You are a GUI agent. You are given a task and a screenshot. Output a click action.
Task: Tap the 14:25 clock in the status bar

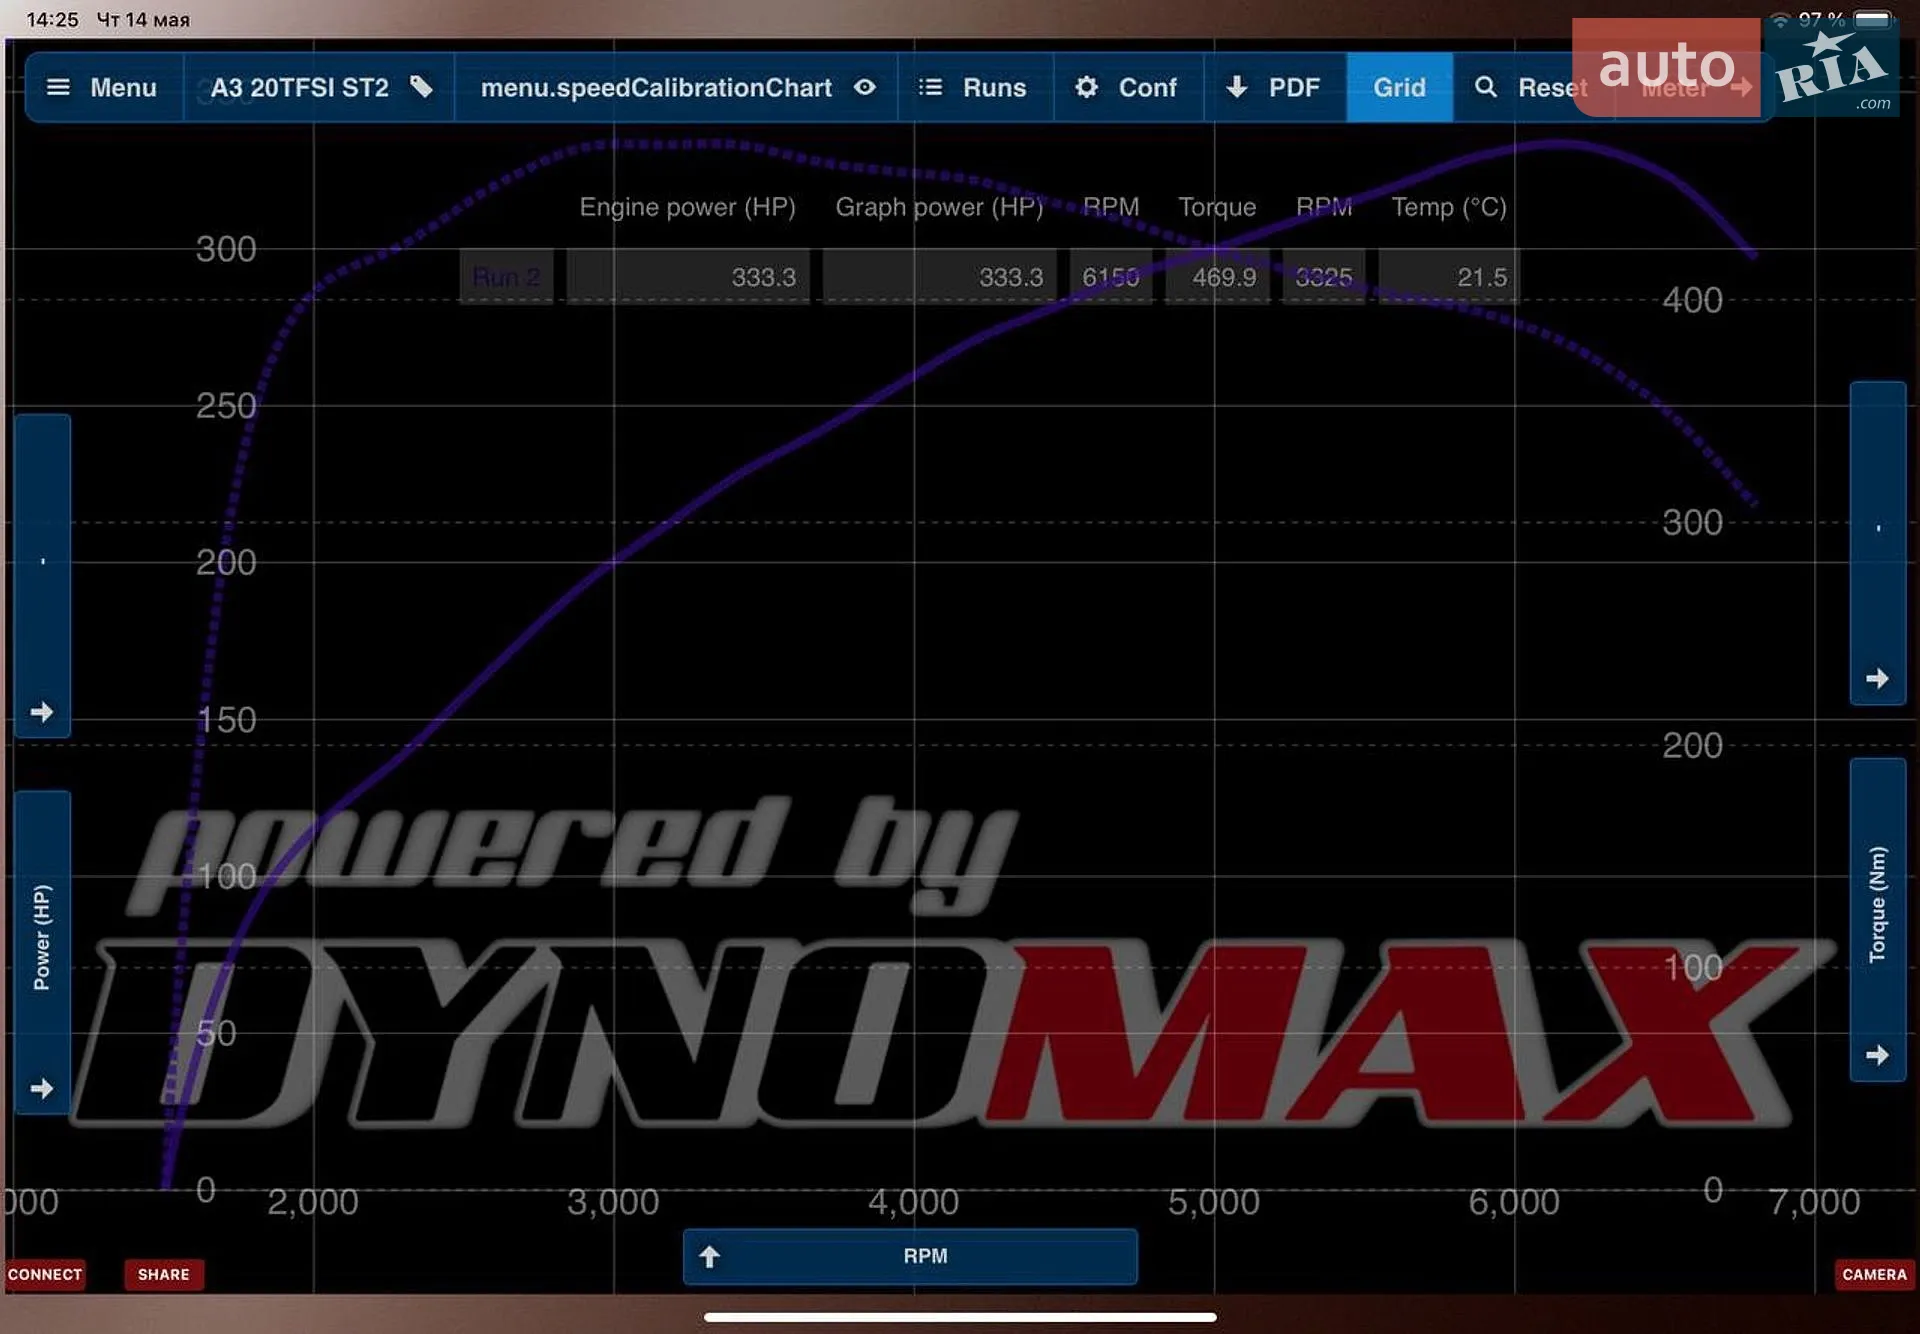tap(52, 20)
